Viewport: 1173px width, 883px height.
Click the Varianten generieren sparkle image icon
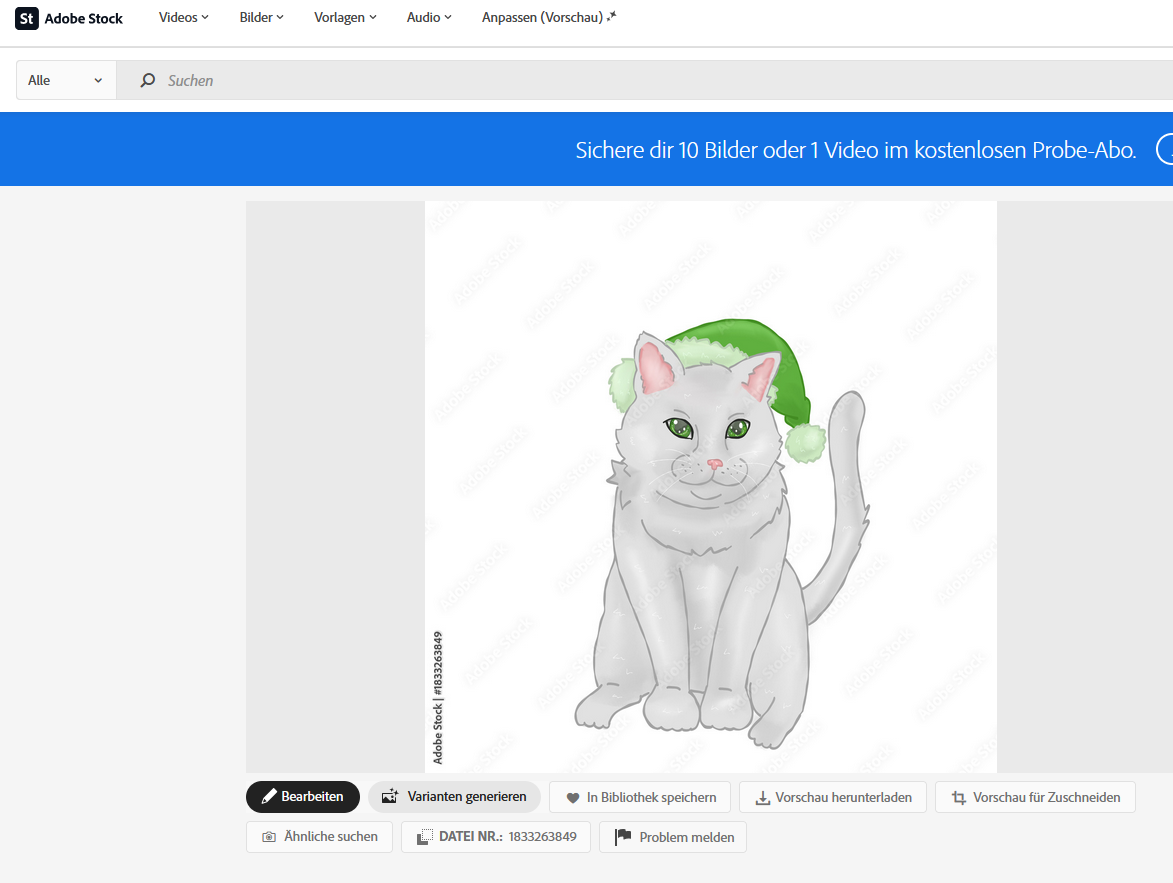coord(390,797)
